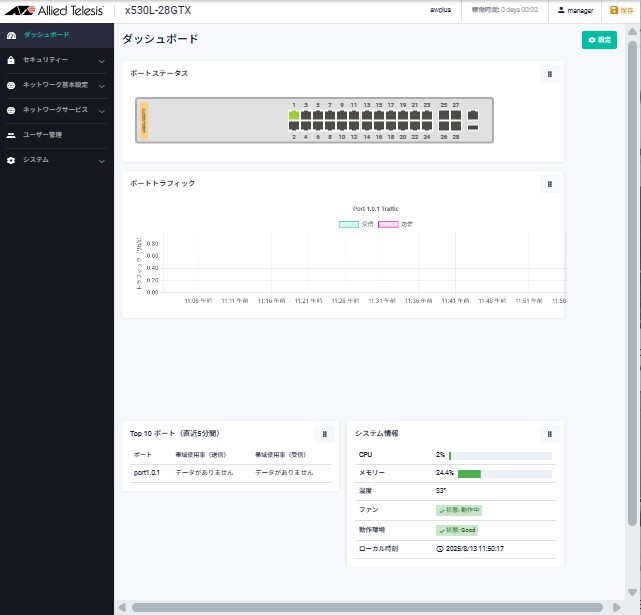Open the ポートトラフィック panel options icon
This screenshot has width=641, height=615.
tap(549, 184)
